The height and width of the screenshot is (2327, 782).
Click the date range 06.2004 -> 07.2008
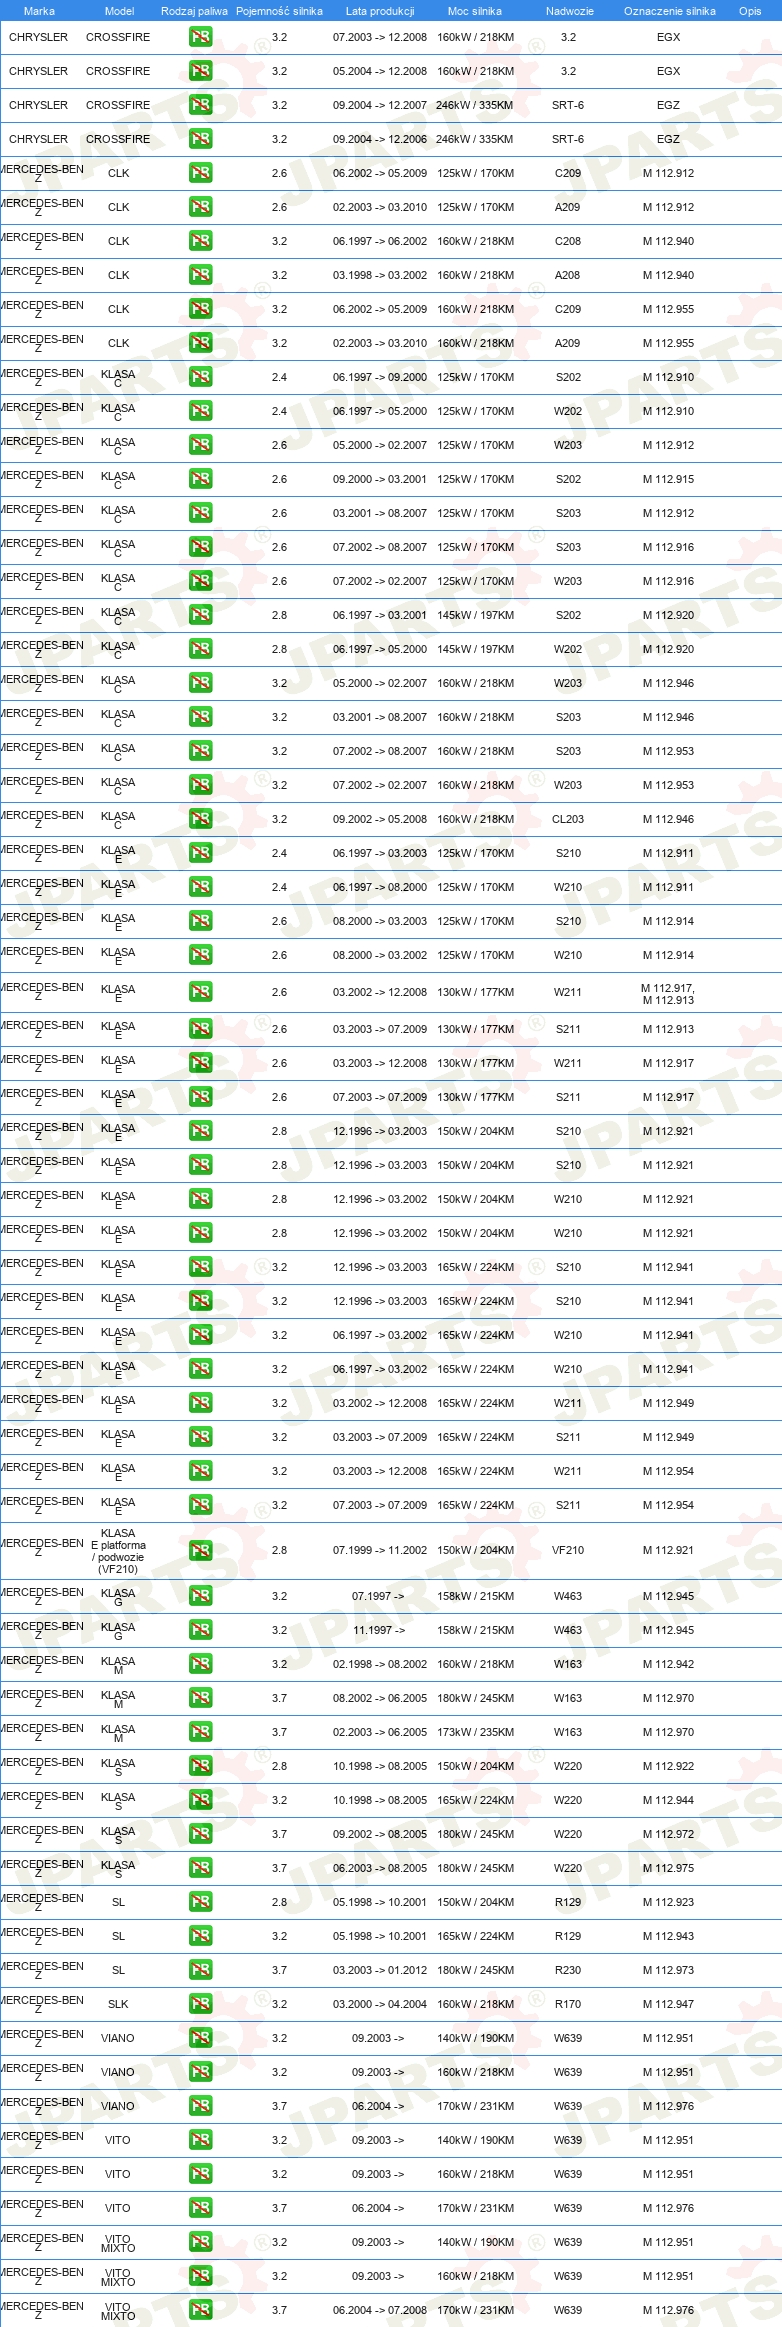coord(380,2310)
